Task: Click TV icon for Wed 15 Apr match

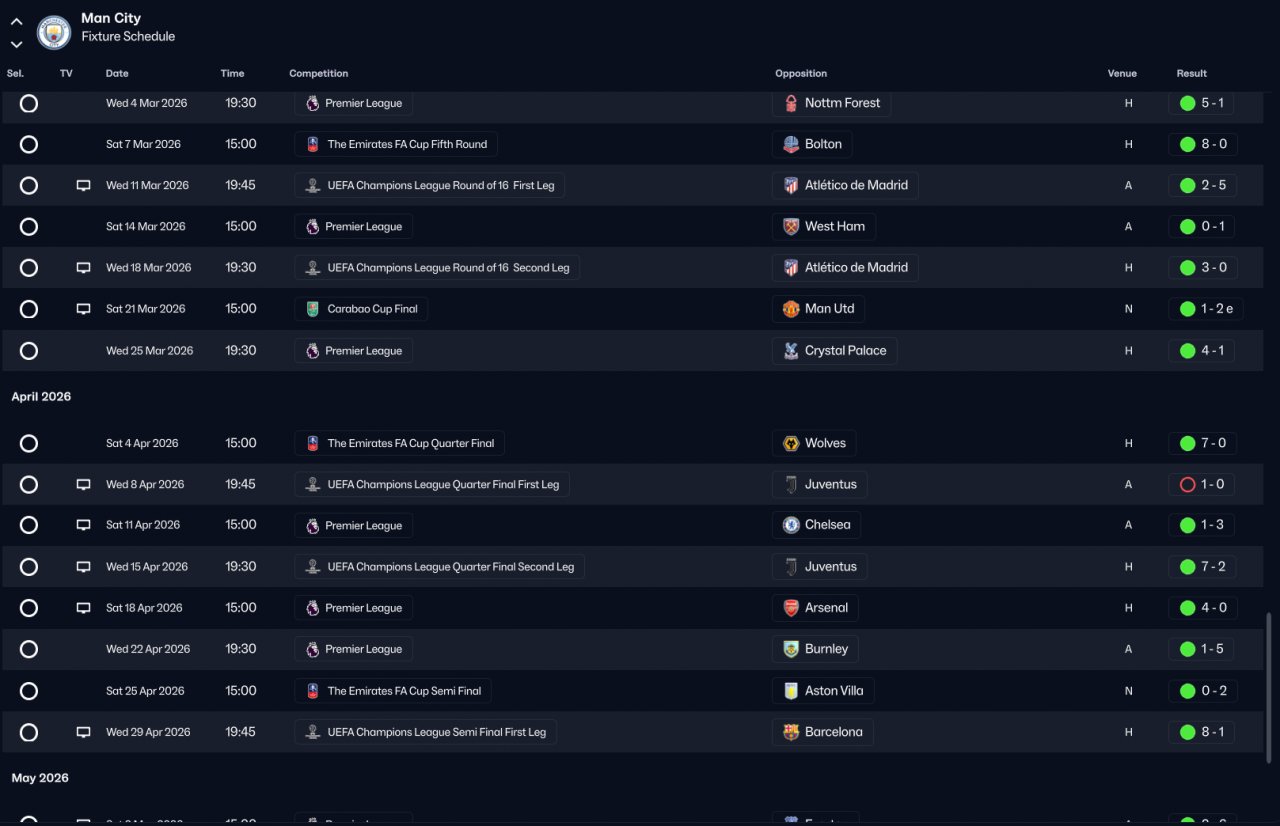Action: pyautogui.click(x=84, y=567)
